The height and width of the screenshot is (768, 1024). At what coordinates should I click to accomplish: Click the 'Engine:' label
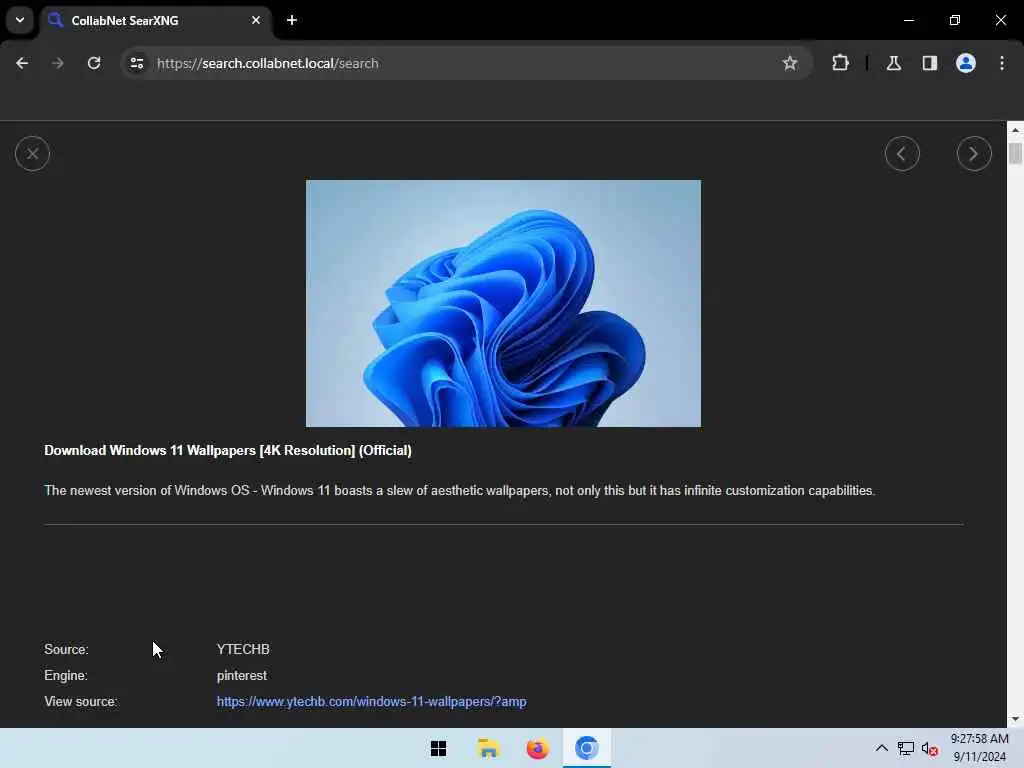65,675
